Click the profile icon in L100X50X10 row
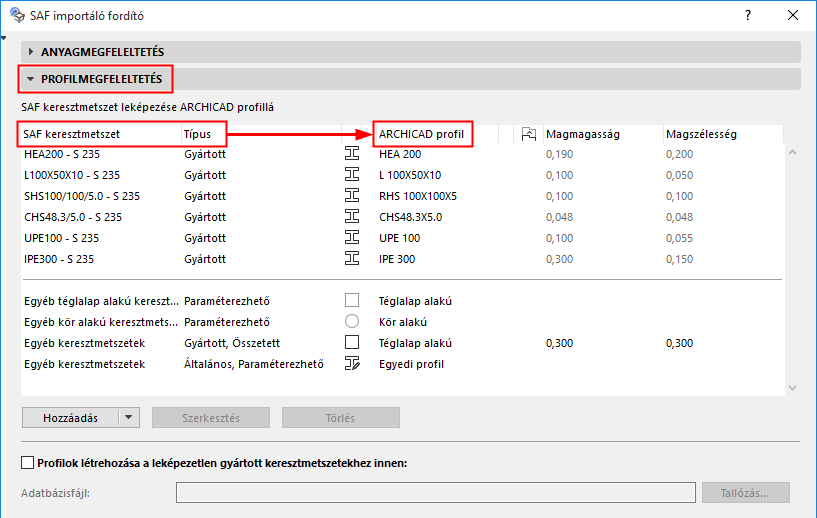Image resolution: width=817 pixels, height=518 pixels. pos(352,175)
